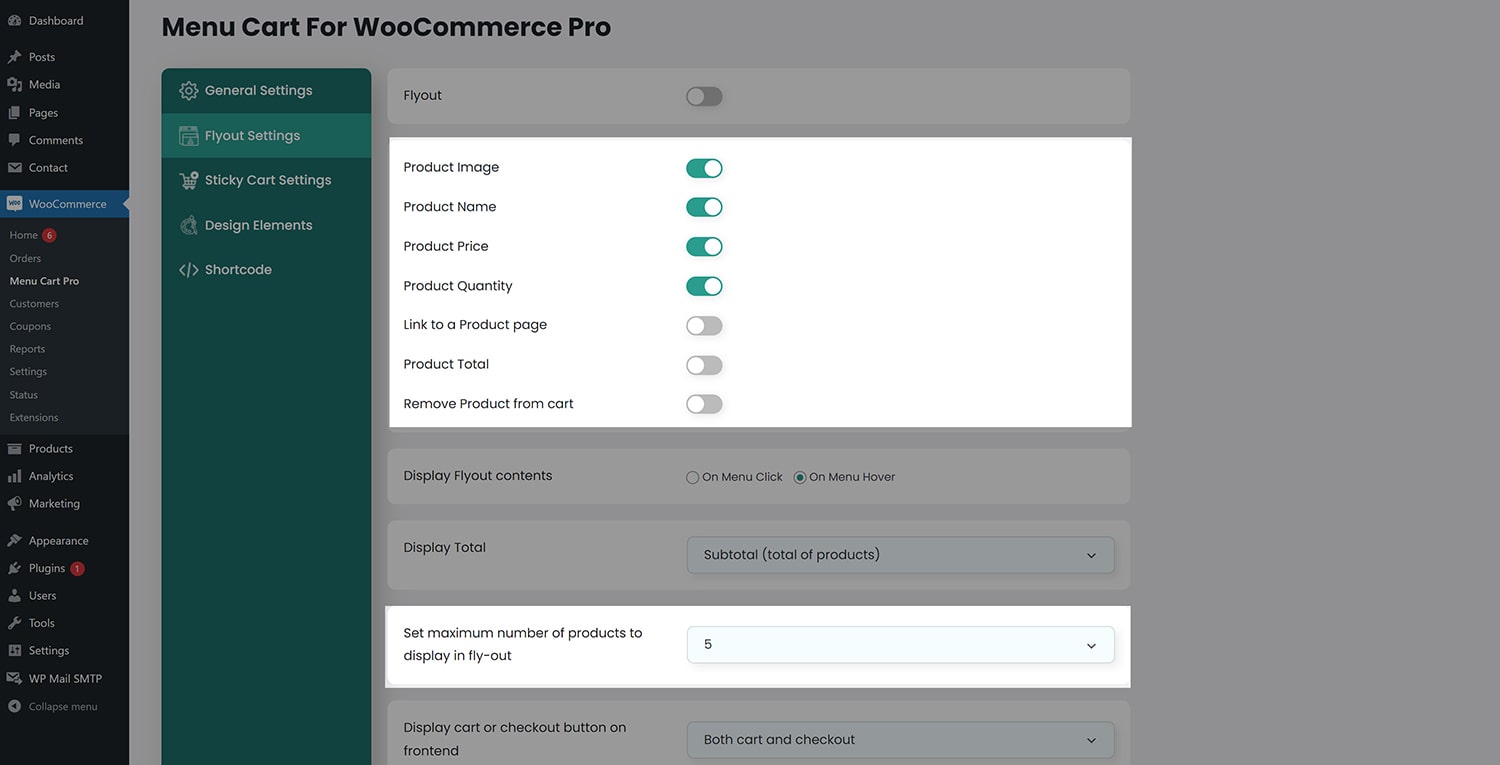Image resolution: width=1500 pixels, height=765 pixels.
Task: Enable Link to a Product page
Action: (704, 326)
